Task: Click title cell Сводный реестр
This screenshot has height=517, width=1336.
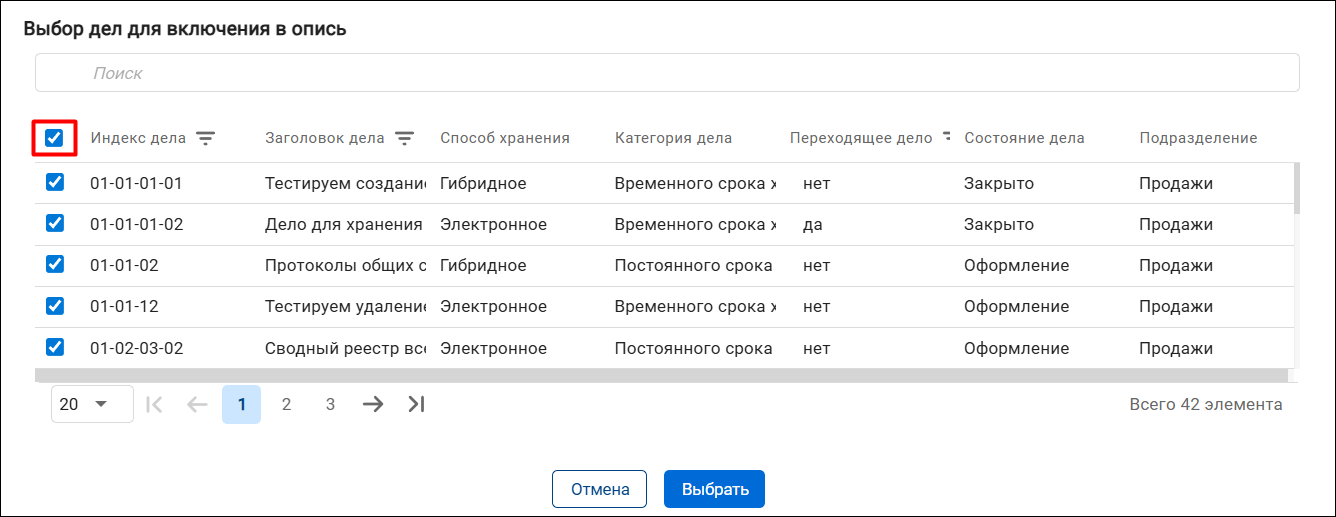Action: (x=346, y=348)
